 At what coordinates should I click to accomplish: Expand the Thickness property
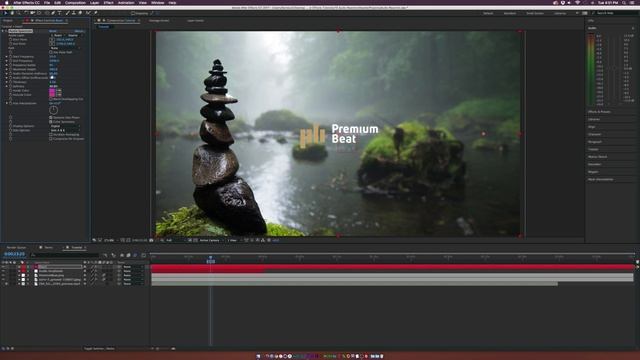point(6,82)
